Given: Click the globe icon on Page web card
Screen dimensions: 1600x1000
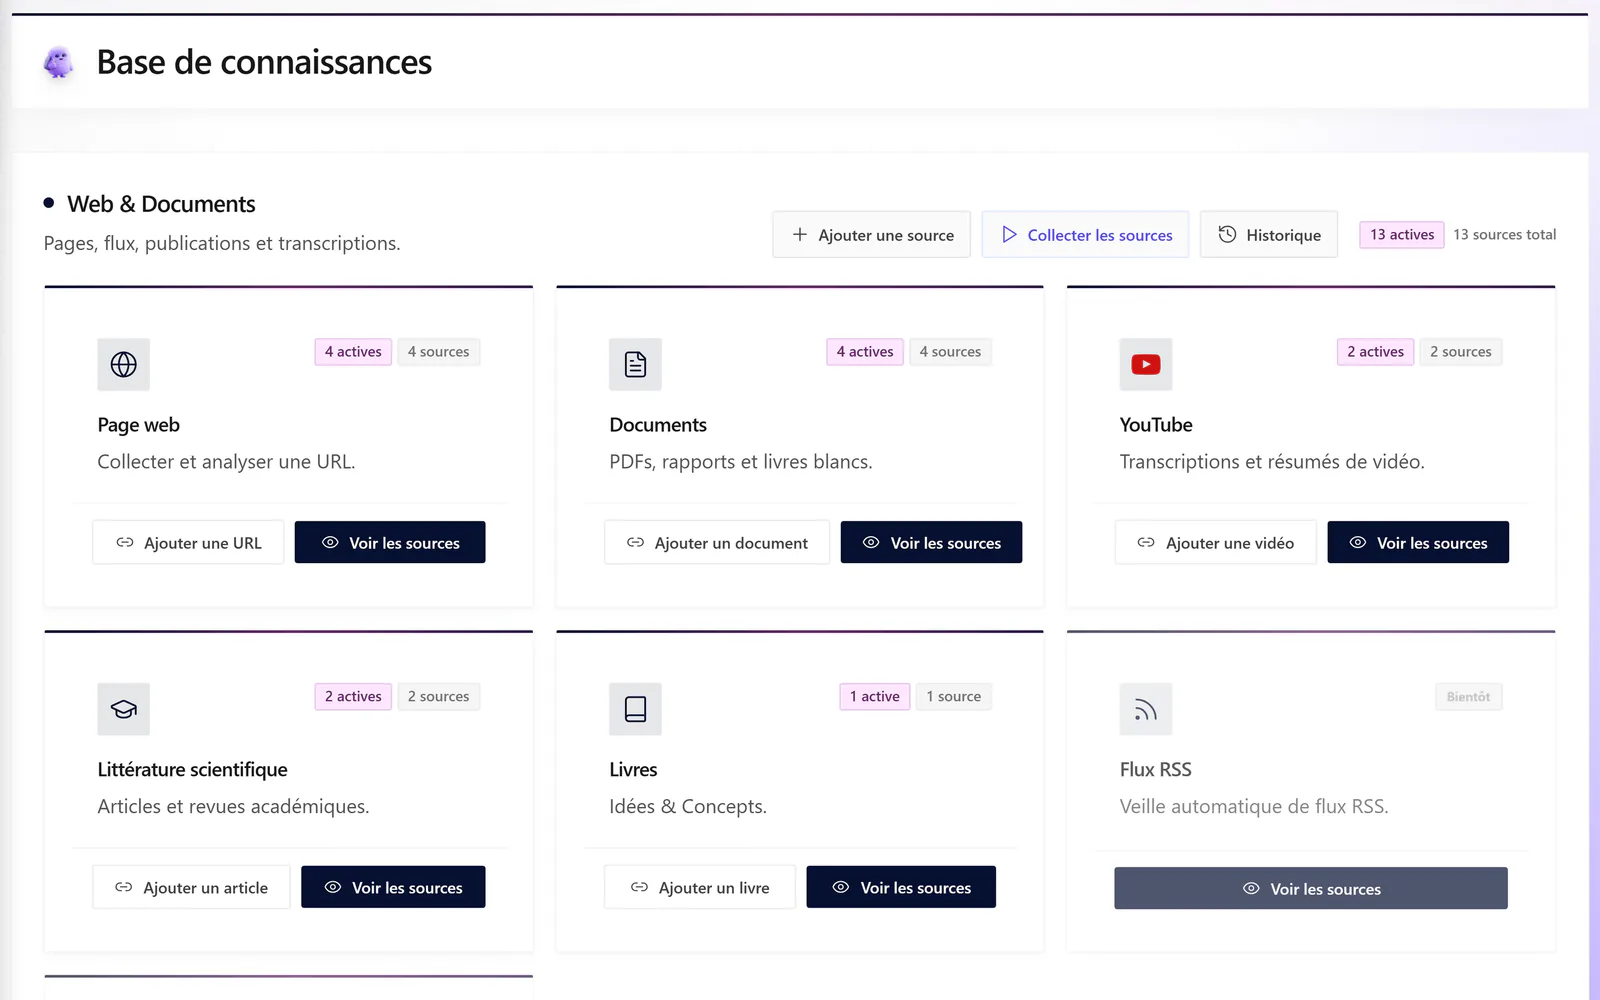Looking at the screenshot, I should point(124,364).
